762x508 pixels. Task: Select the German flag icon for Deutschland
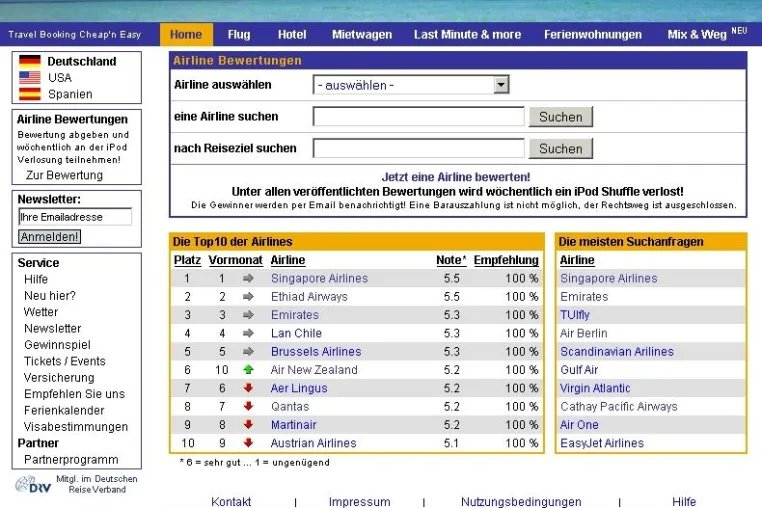point(30,61)
